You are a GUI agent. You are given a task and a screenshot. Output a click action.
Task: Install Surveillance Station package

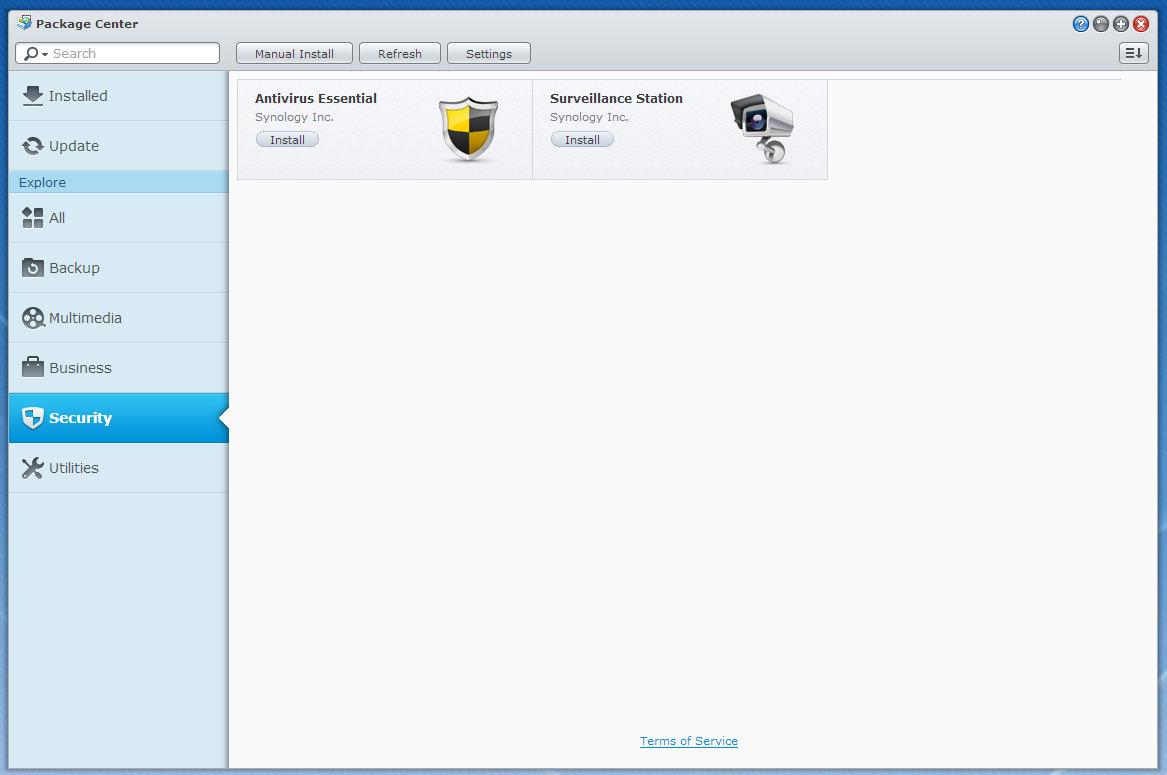tap(582, 139)
